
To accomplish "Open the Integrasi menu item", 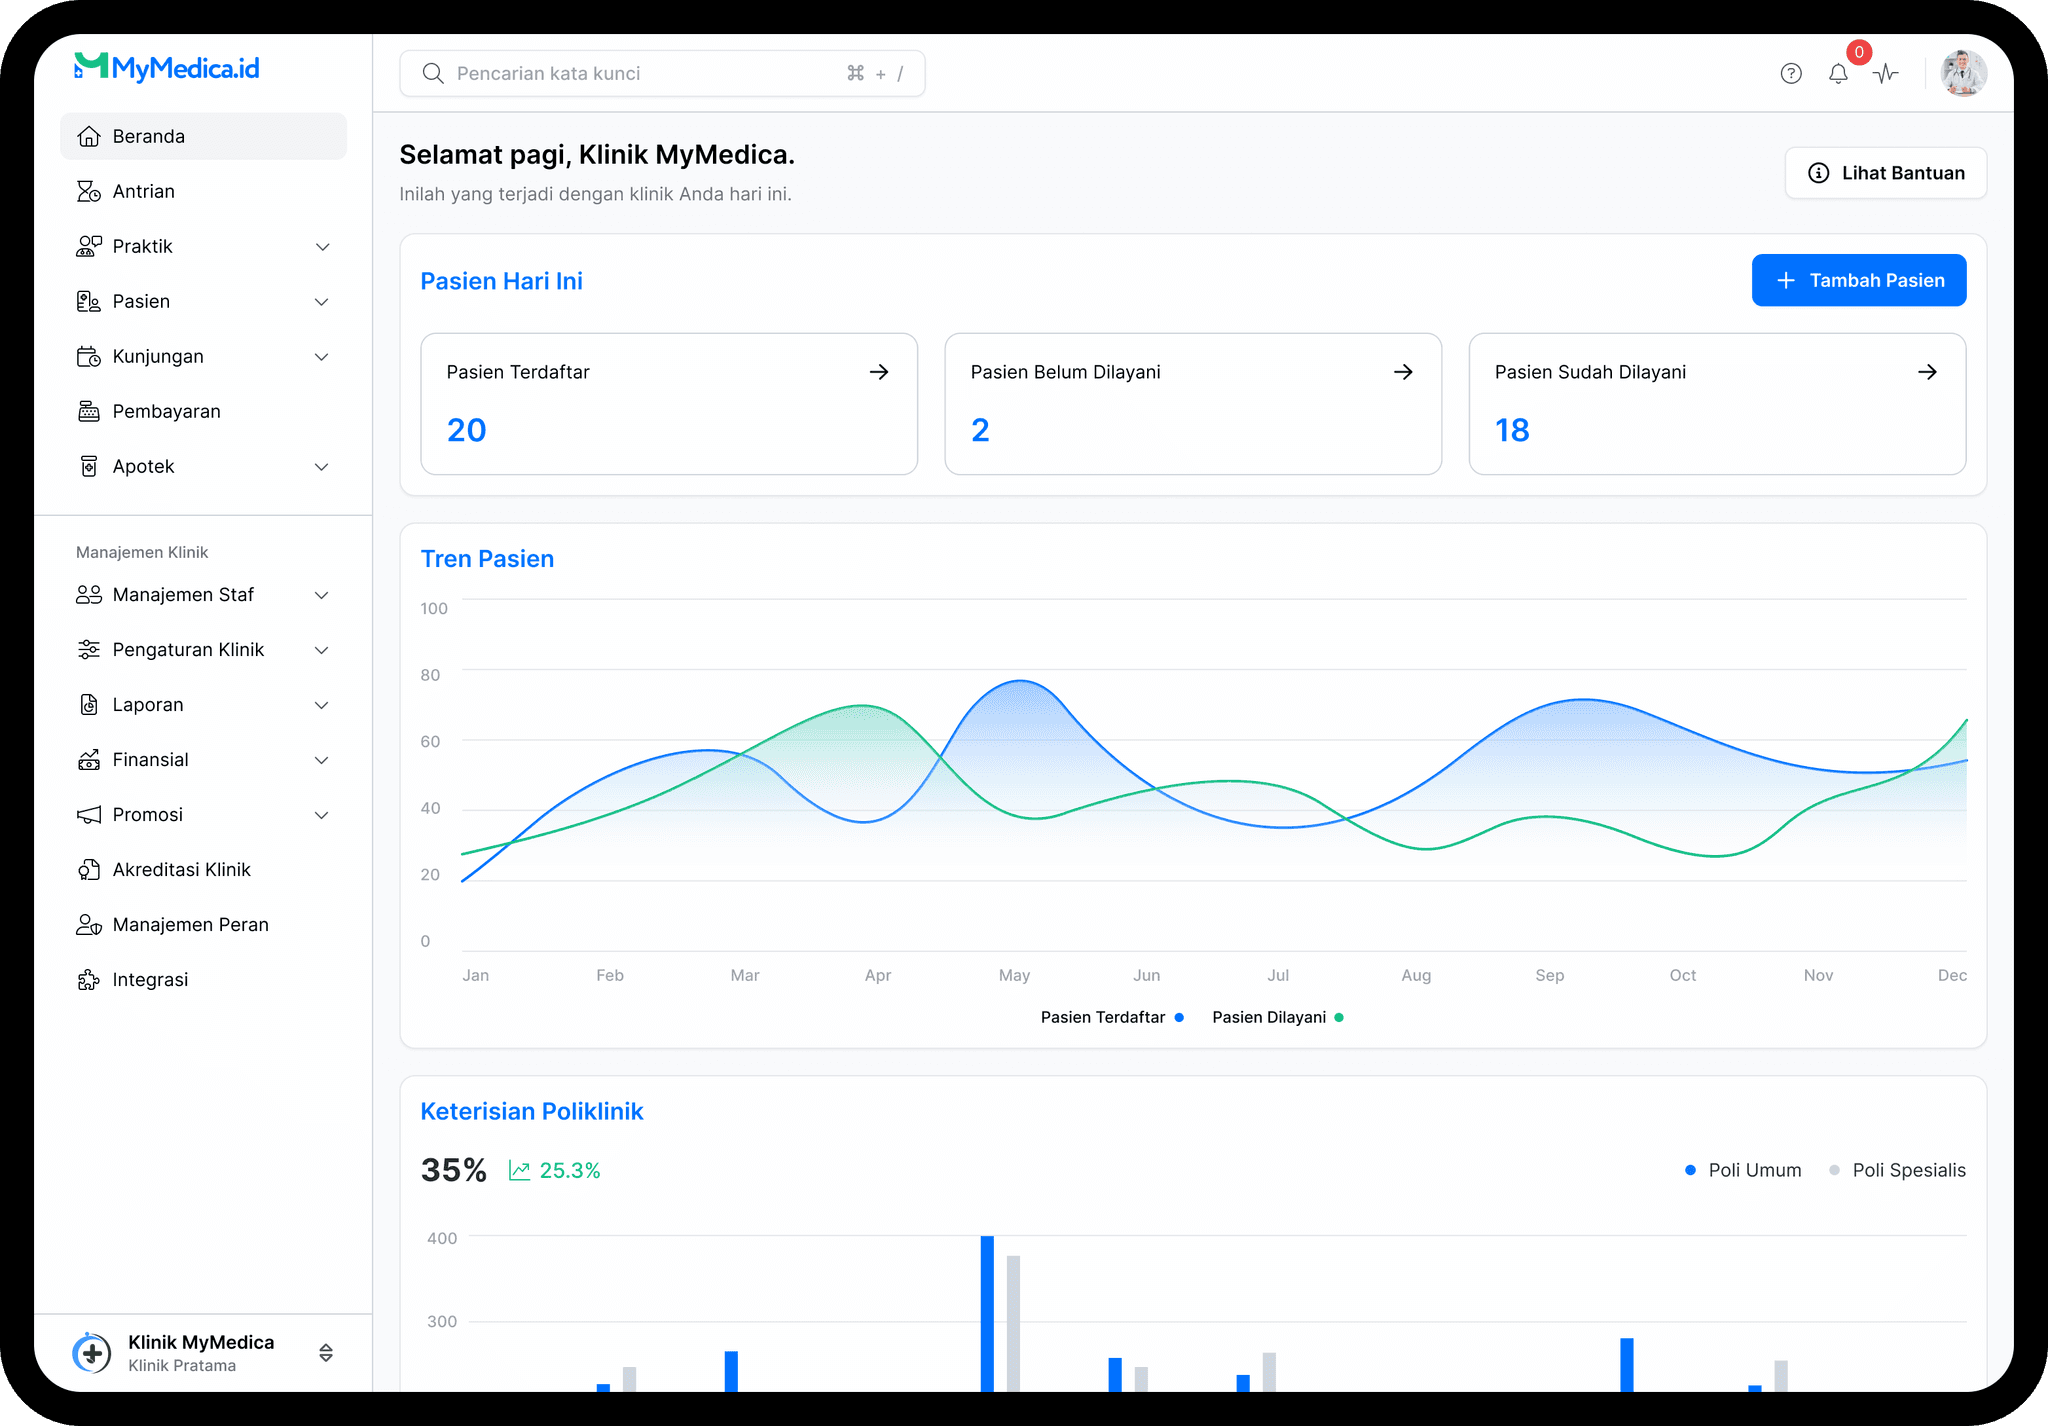I will [x=203, y=979].
